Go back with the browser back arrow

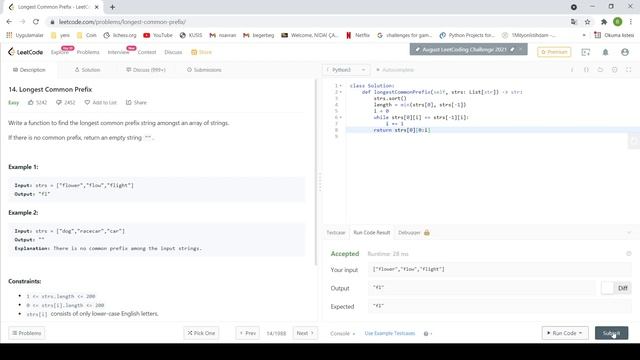(9, 22)
